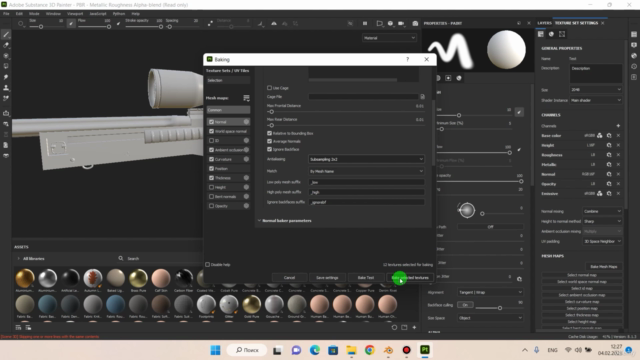Open the UV padding dropdown
Image resolution: width=640 pixels, height=360 pixels.
(x=602, y=241)
